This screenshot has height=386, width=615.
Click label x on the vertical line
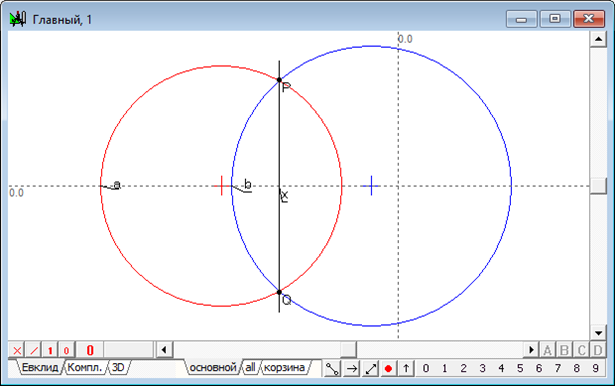[284, 195]
